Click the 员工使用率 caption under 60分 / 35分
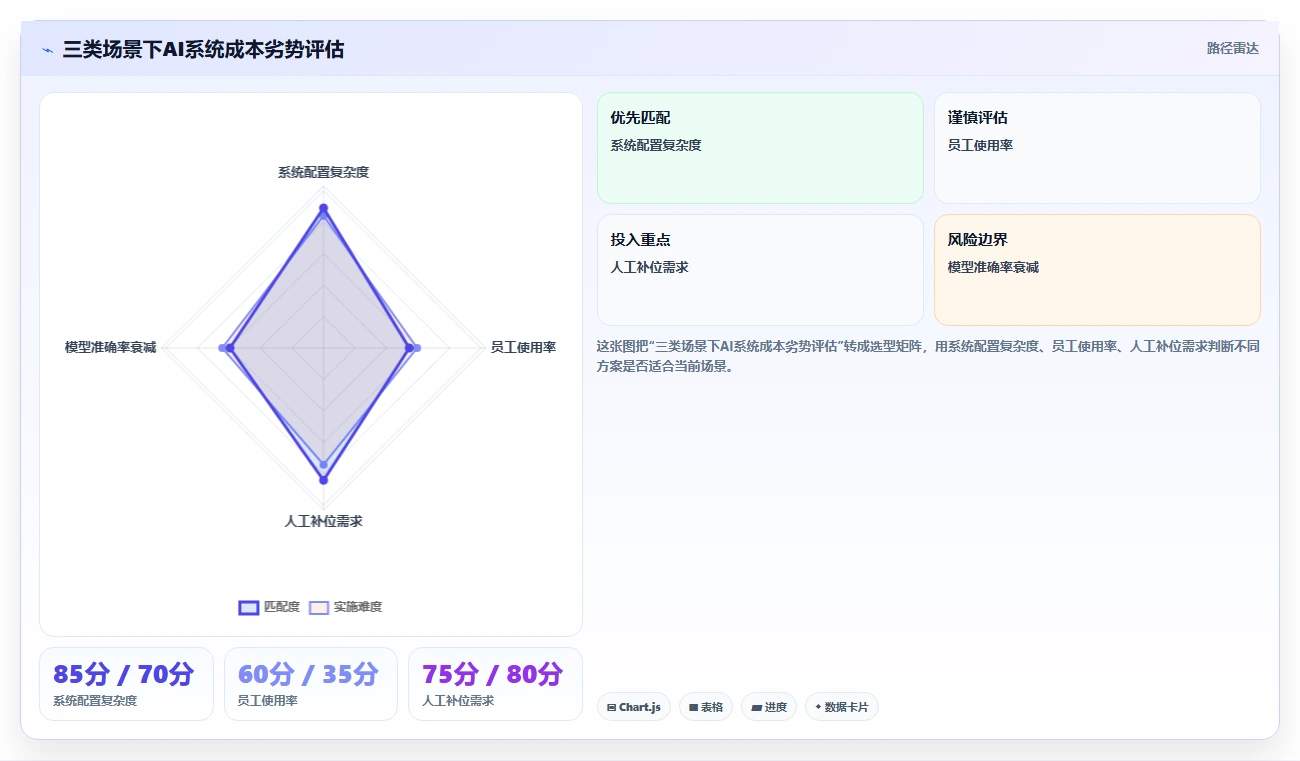The image size is (1300, 761). (x=267, y=701)
